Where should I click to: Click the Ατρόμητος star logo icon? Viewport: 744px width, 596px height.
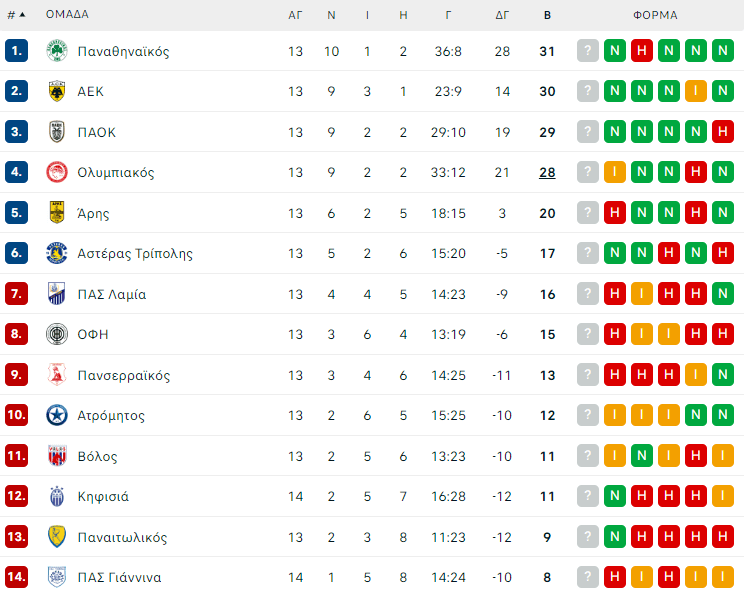click(x=57, y=415)
